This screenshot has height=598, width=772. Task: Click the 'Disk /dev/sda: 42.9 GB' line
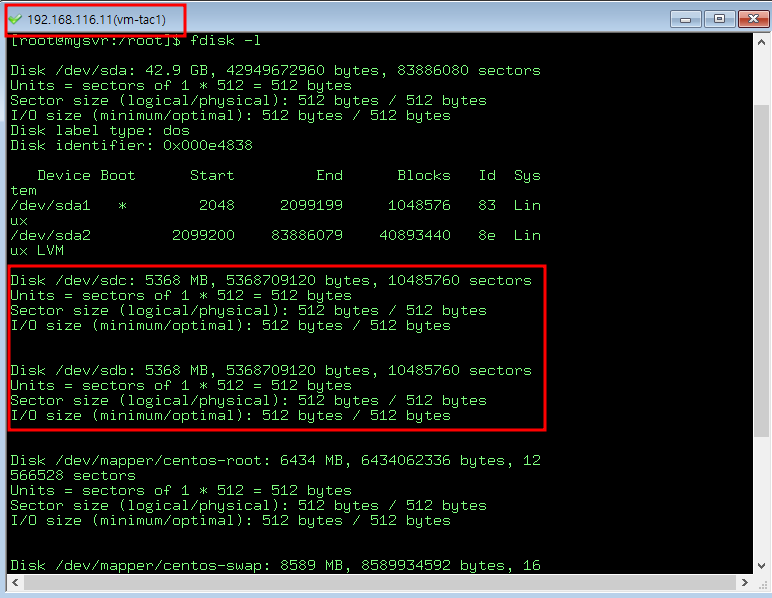[275, 70]
